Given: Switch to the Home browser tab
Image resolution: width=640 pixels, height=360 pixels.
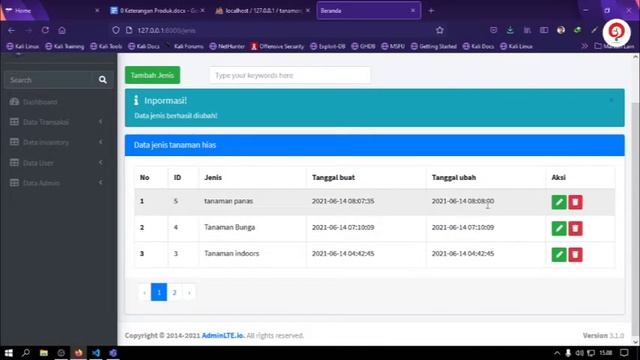Looking at the screenshot, I should (x=51, y=11).
